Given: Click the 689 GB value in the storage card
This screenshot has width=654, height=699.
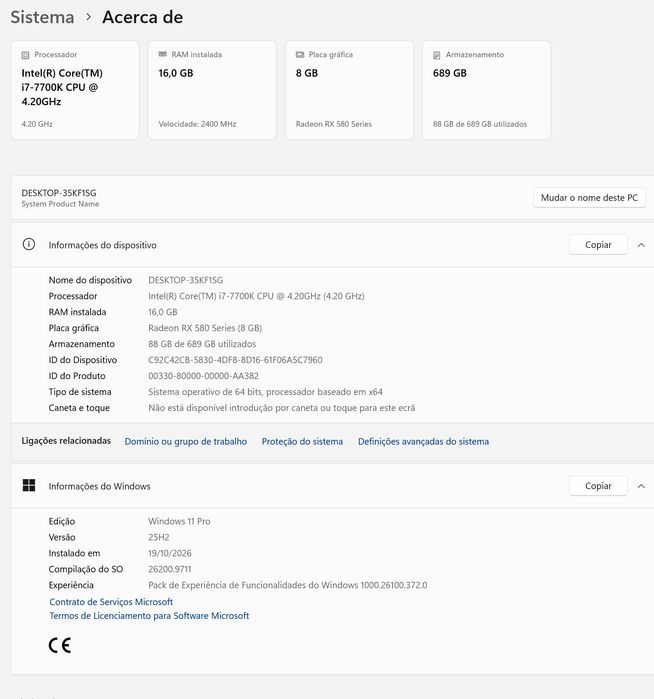Looking at the screenshot, I should 450,73.
